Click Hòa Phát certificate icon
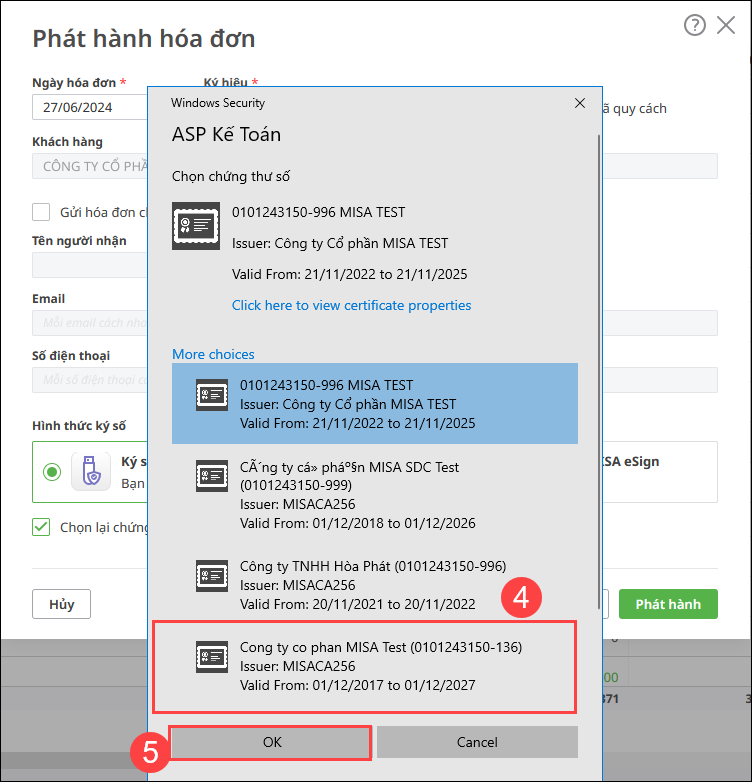 (211, 573)
